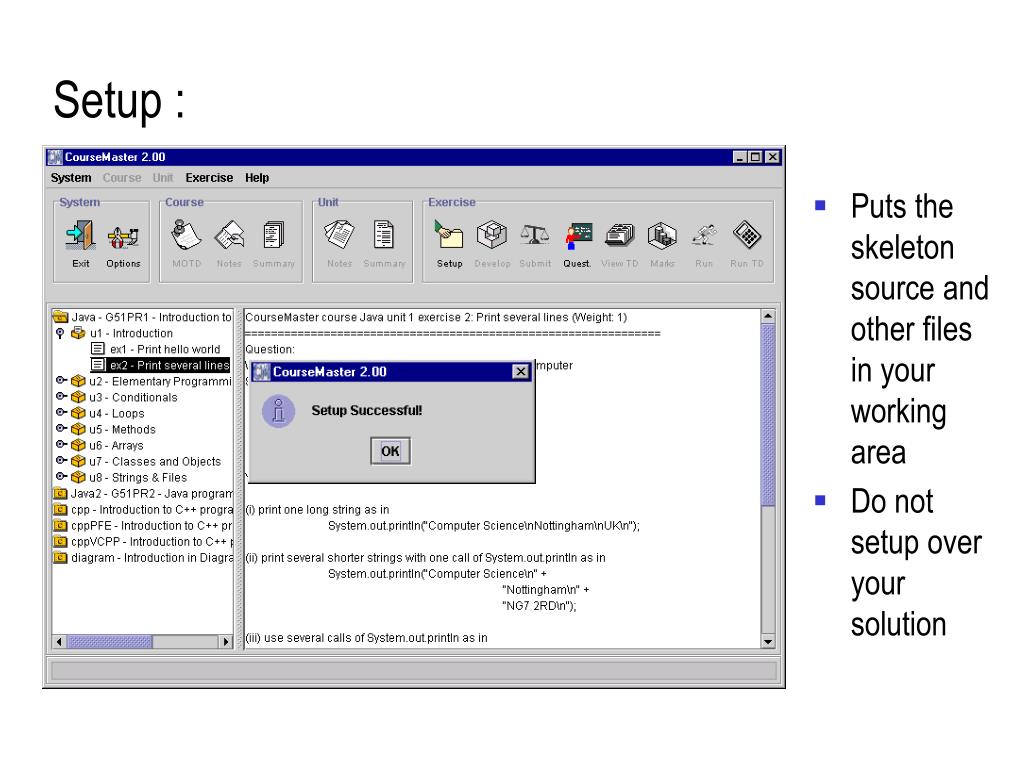The image size is (1024, 768).
Task: Collapse the u1 - Introduction unit node
Action: 60,333
